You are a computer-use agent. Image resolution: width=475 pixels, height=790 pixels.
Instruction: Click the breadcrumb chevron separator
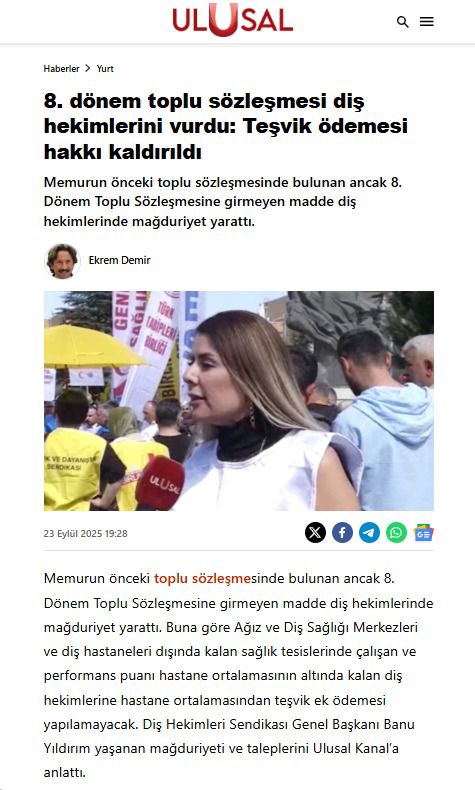(x=88, y=68)
